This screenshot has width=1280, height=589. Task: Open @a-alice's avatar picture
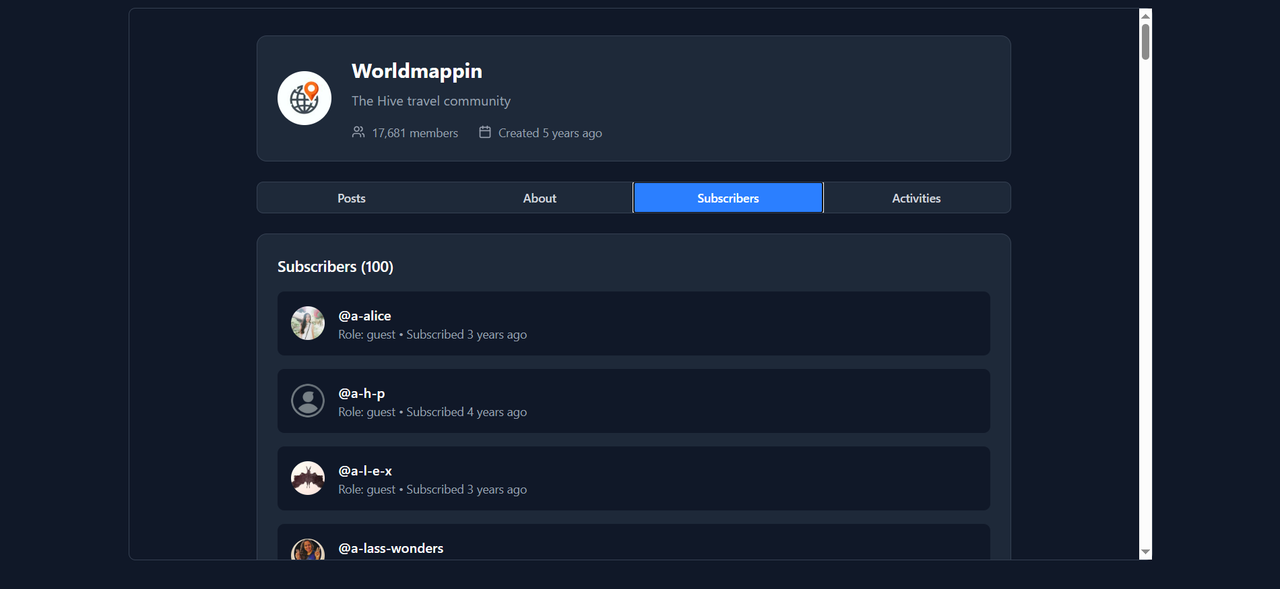308,323
